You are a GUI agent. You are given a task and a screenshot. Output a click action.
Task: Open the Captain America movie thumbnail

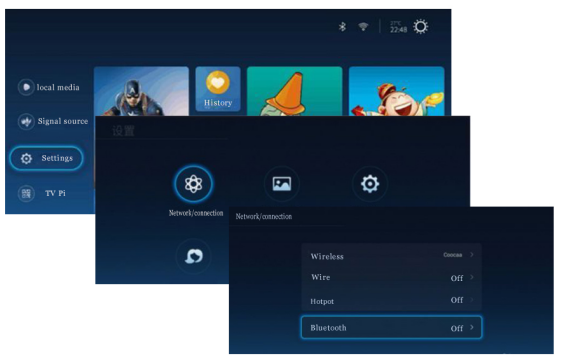[x=141, y=91]
